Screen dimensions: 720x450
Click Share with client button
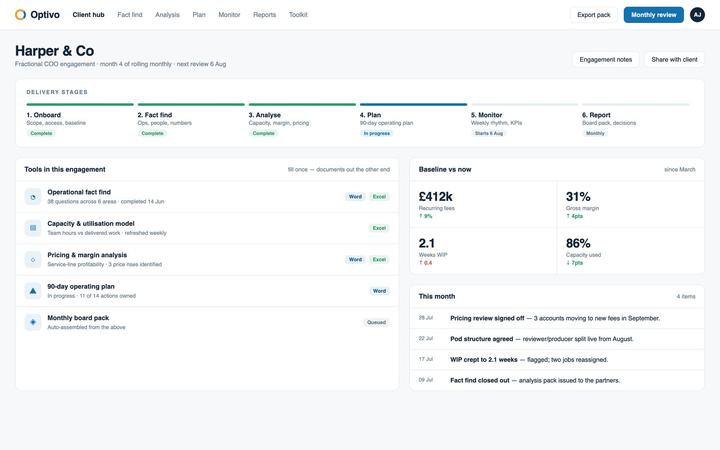[674, 60]
